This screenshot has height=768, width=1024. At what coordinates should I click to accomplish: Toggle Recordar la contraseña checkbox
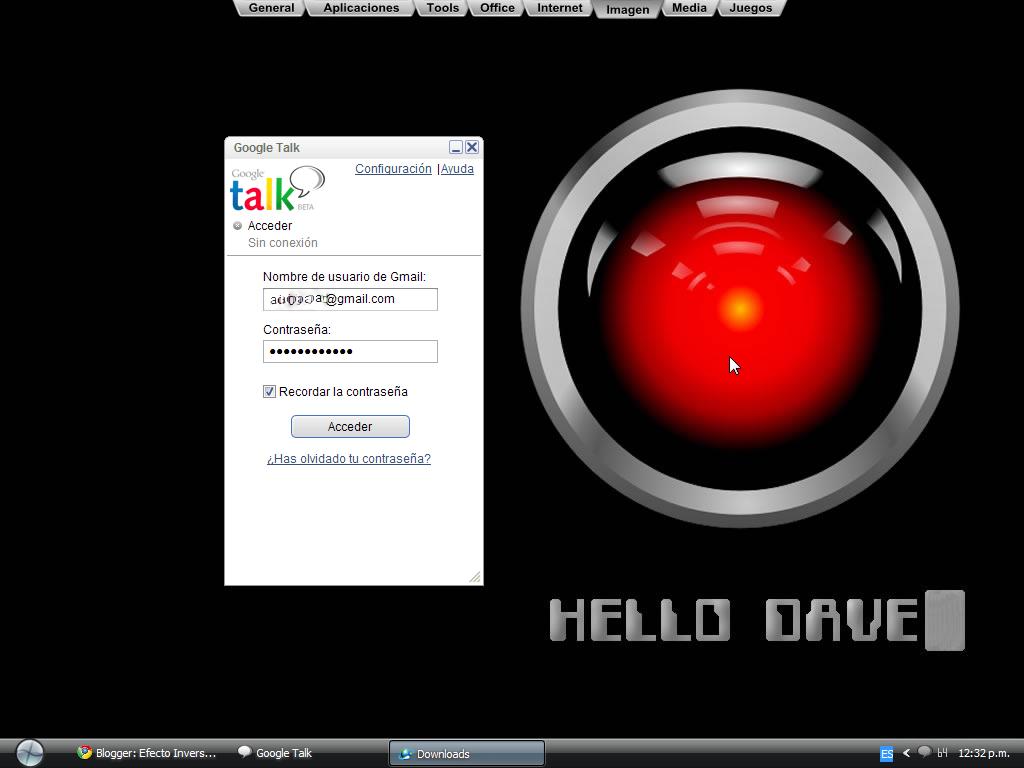[269, 391]
